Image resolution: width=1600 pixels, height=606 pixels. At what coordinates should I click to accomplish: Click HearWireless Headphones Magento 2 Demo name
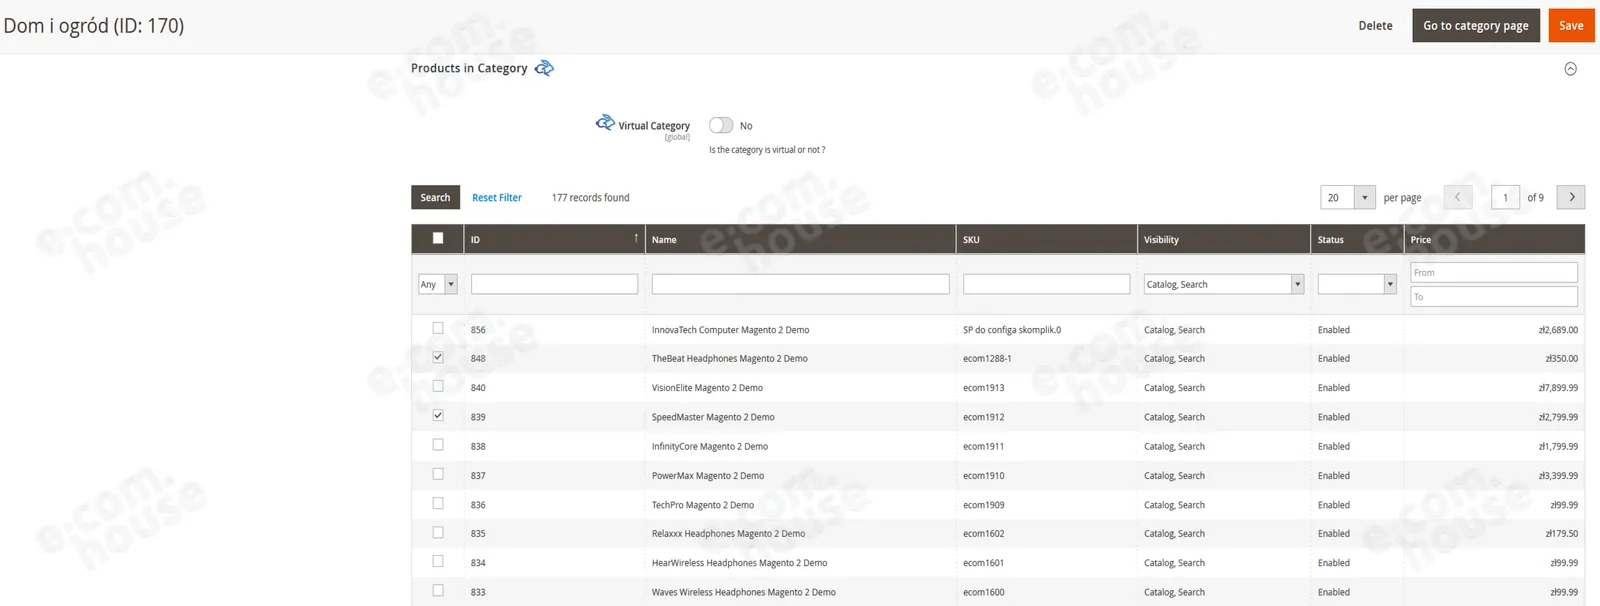(x=740, y=563)
